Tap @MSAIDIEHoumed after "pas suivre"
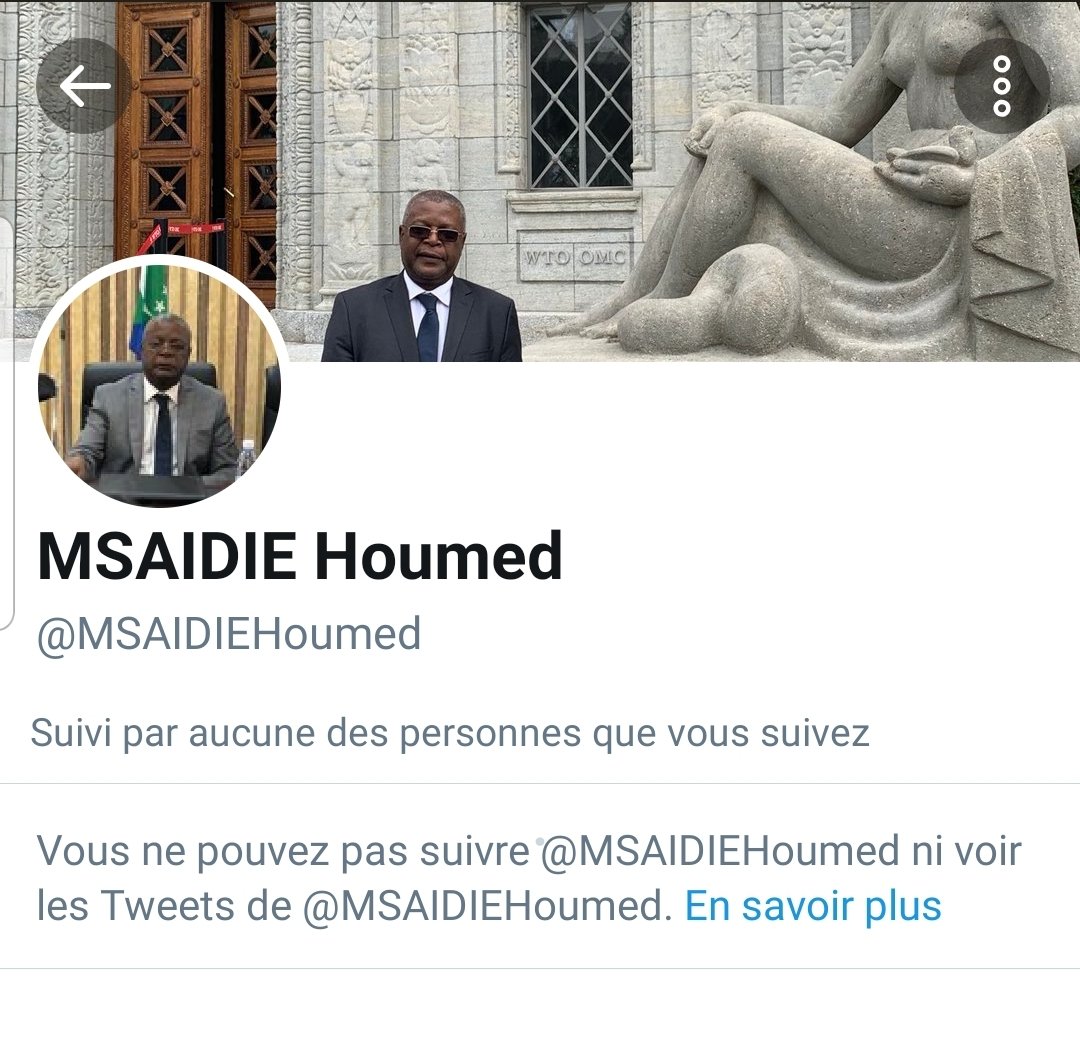This screenshot has width=1080, height=1051. click(x=720, y=851)
